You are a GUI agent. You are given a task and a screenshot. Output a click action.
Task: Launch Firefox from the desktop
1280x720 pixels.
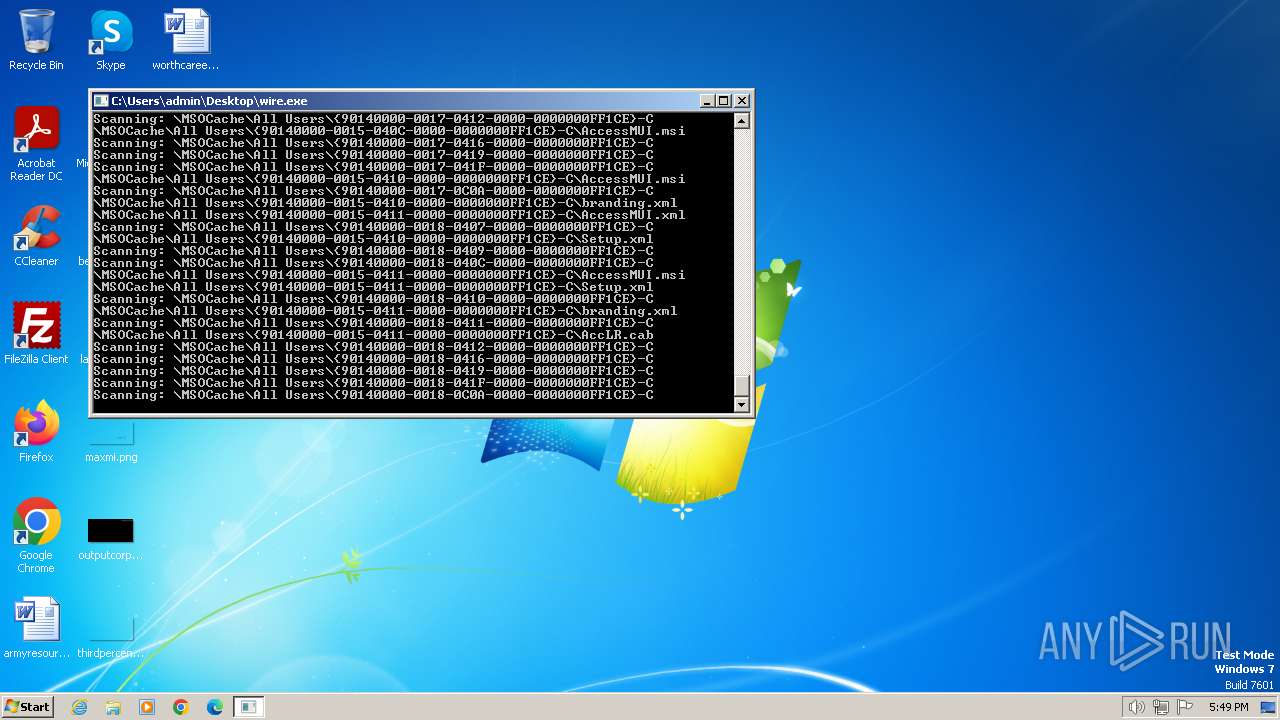point(36,432)
